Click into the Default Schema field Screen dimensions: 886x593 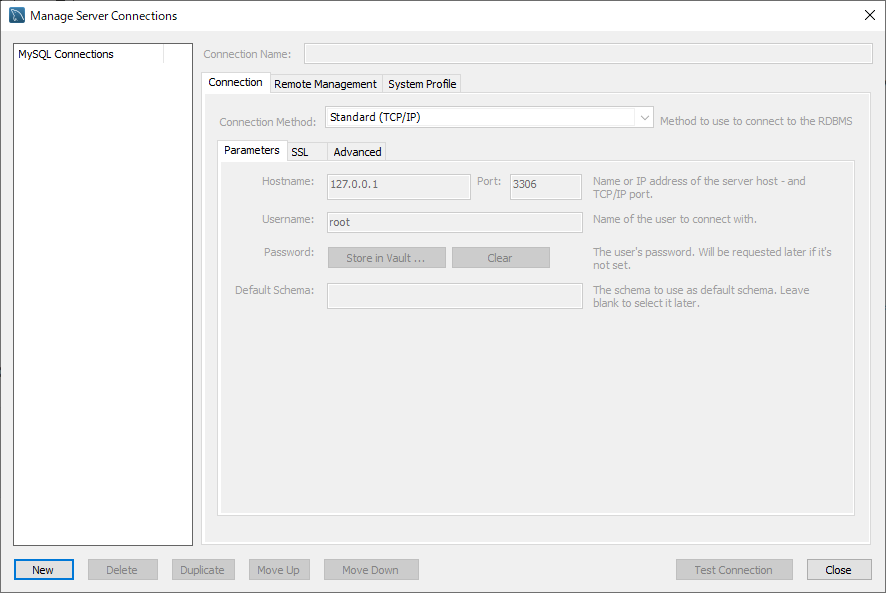coord(455,296)
